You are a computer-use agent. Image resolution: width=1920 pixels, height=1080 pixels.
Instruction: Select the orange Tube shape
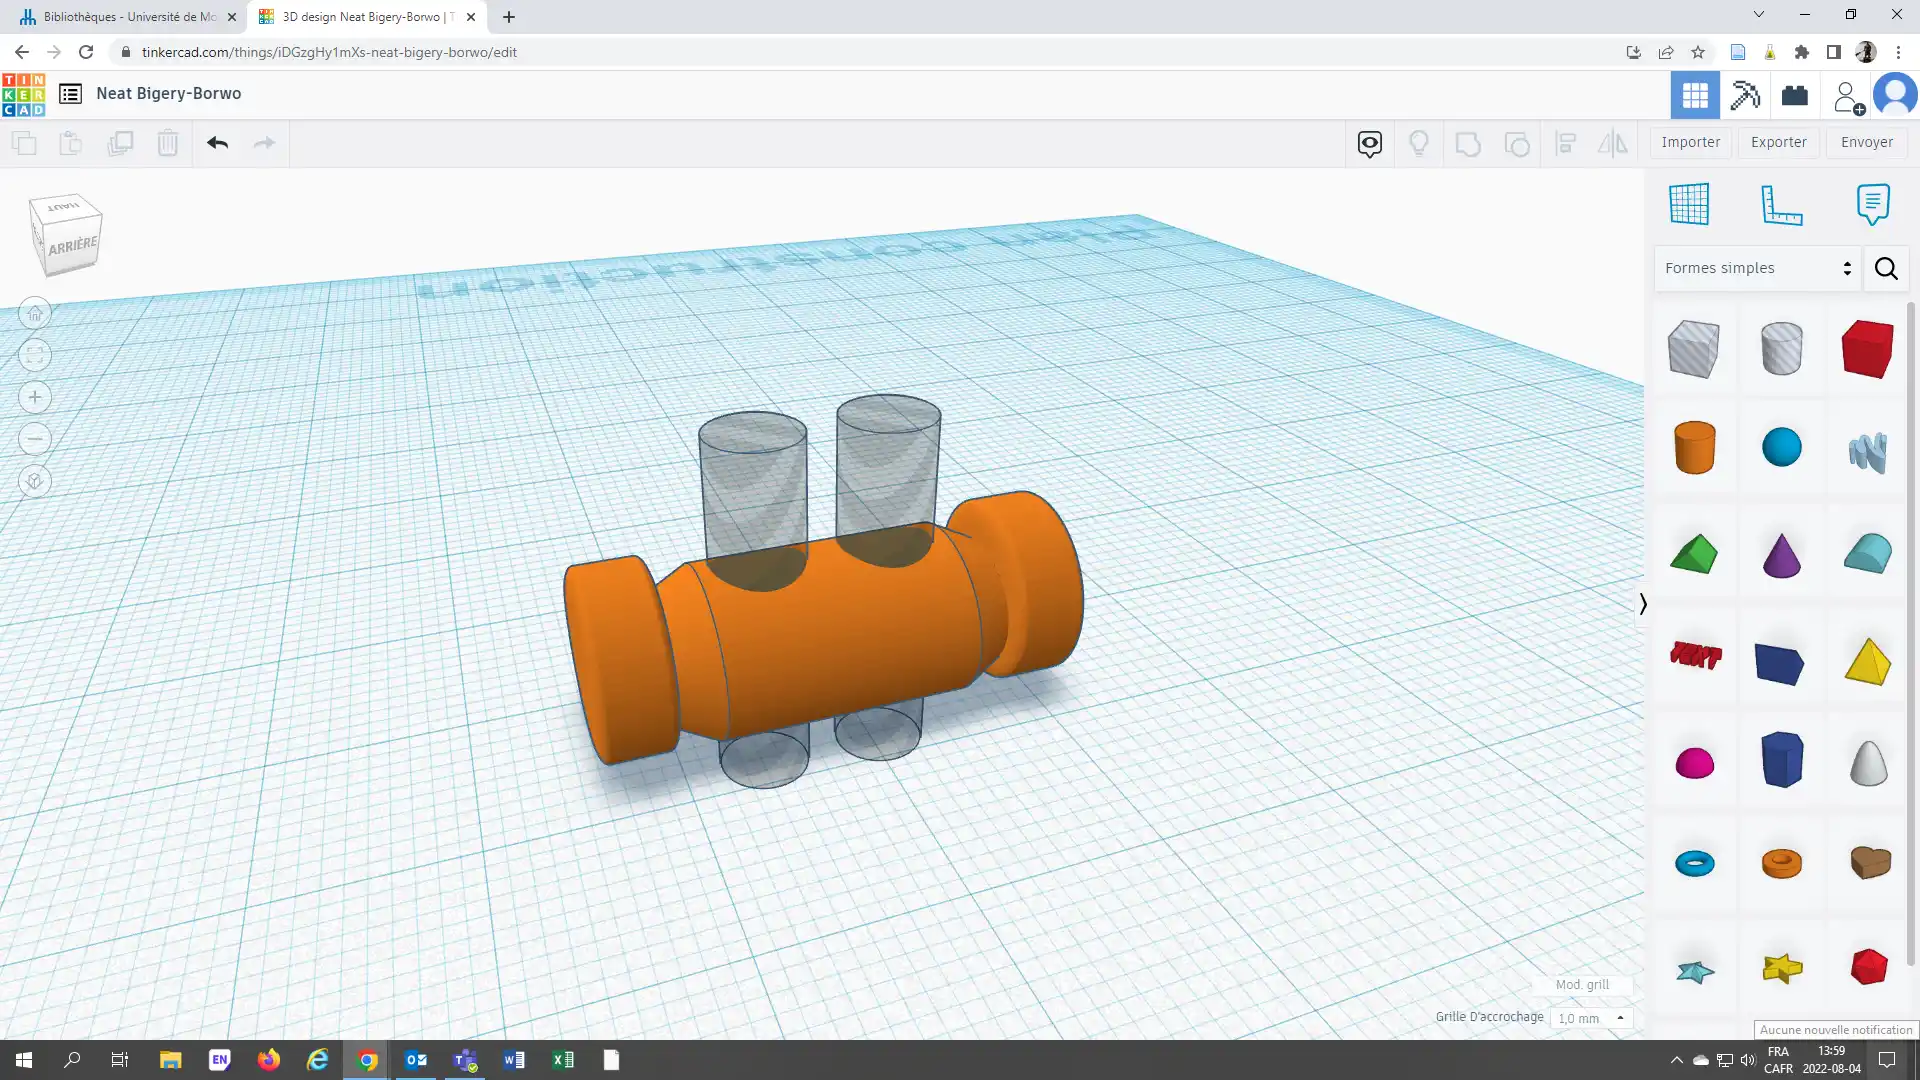click(x=1781, y=863)
